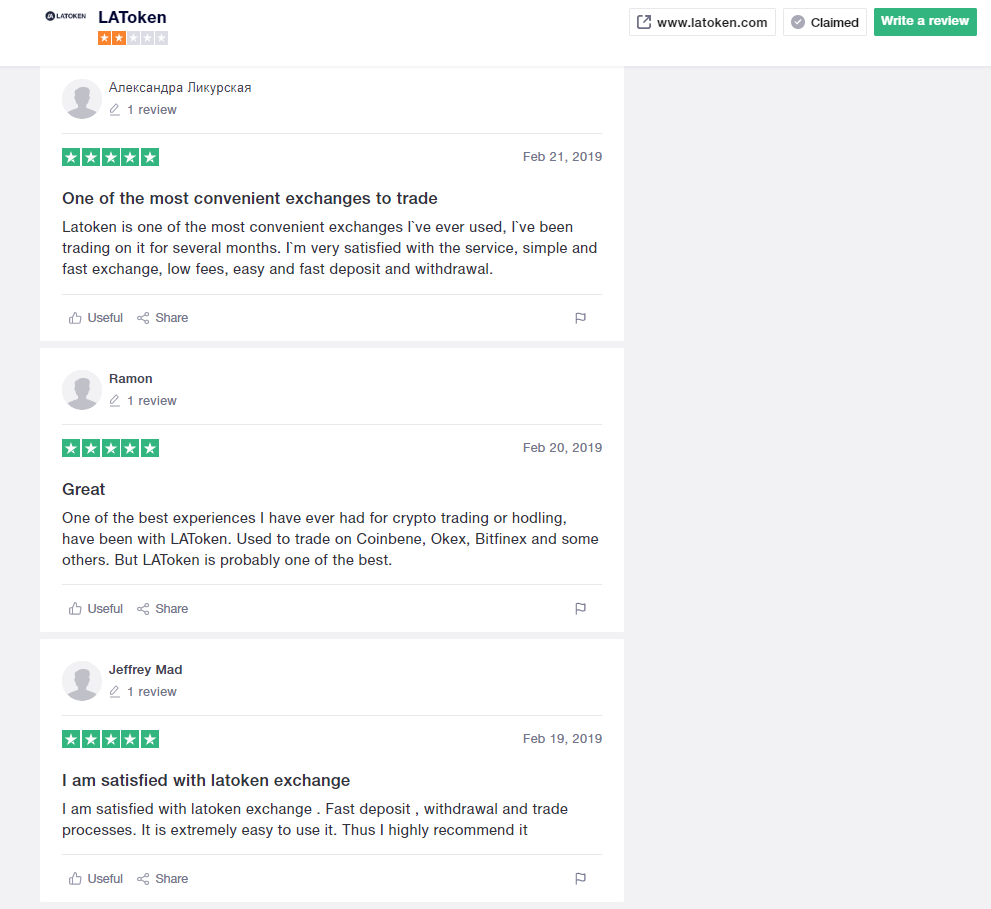The width and height of the screenshot is (991, 909).
Task: Visit www.latoken.com external link
Action: coord(702,22)
